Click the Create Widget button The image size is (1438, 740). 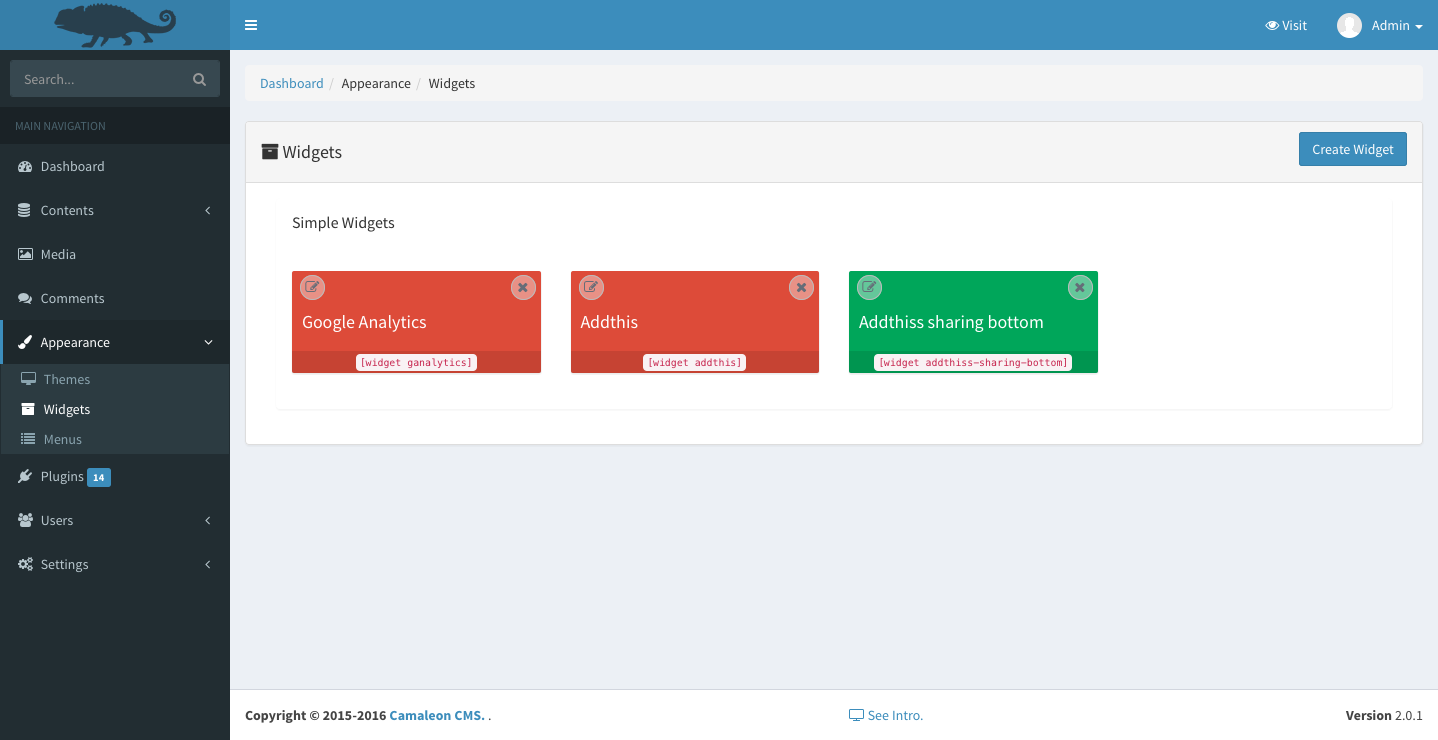click(1352, 149)
